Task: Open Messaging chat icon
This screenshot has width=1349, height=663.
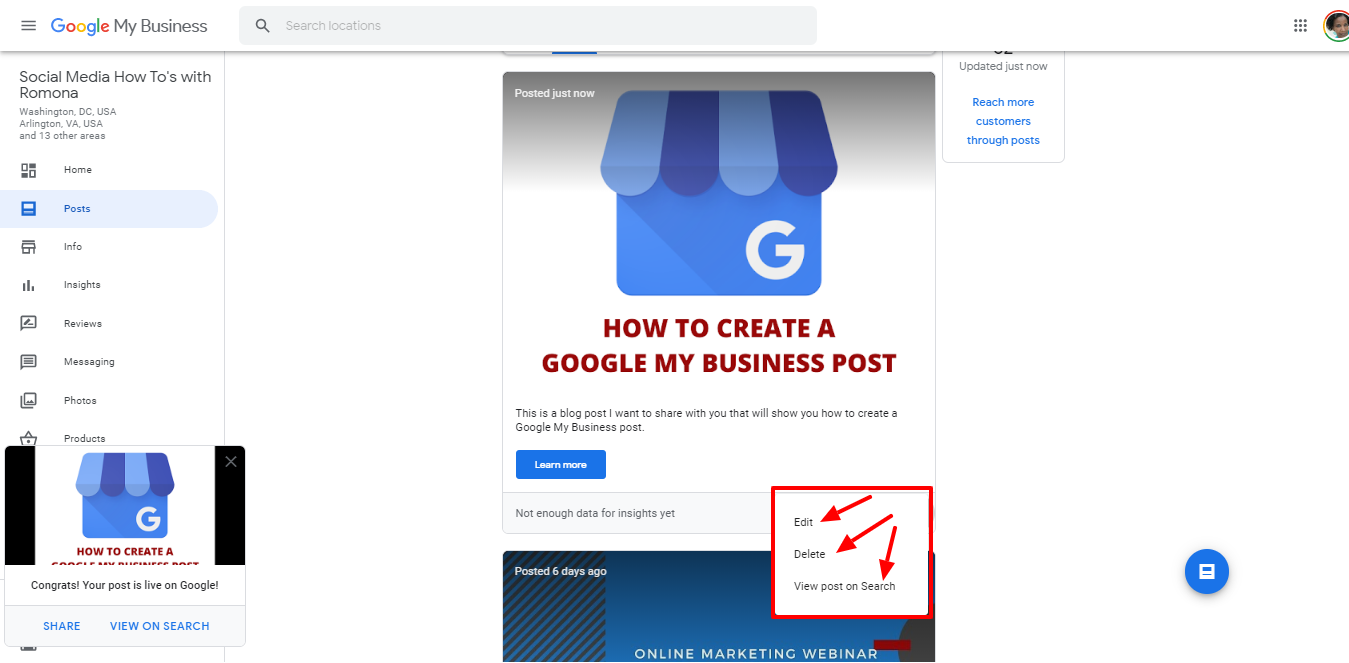Action: coord(29,362)
